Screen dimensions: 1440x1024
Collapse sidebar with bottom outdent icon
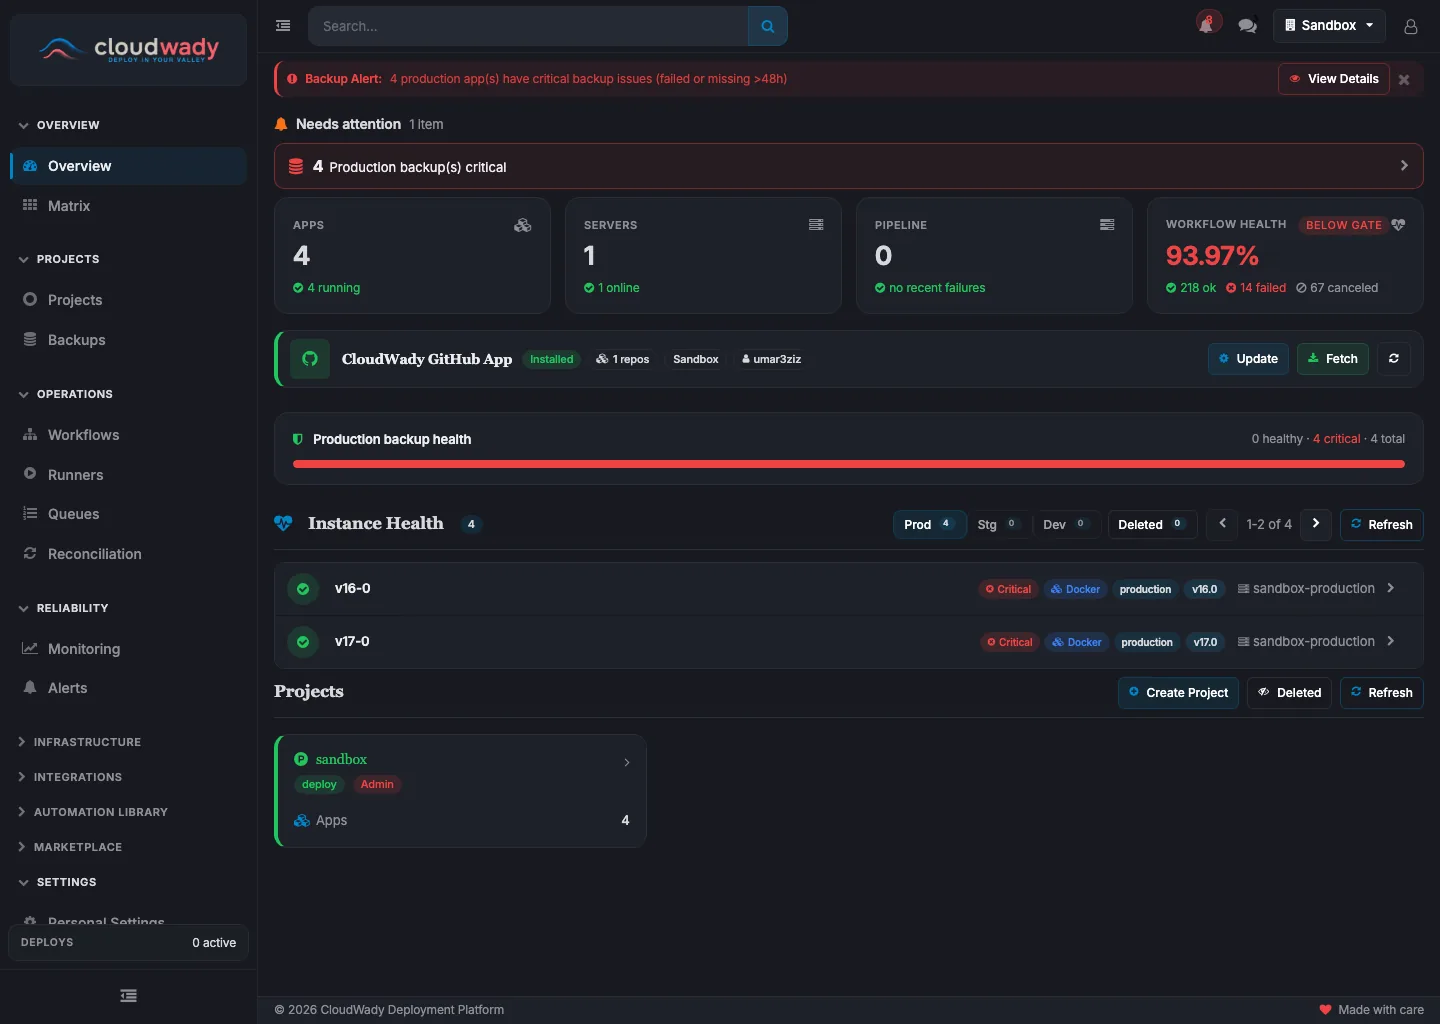point(128,996)
